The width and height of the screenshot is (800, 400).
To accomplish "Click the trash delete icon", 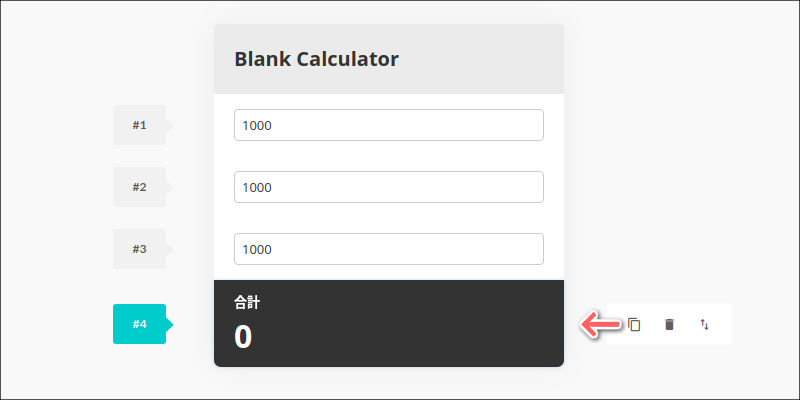I will [669, 324].
